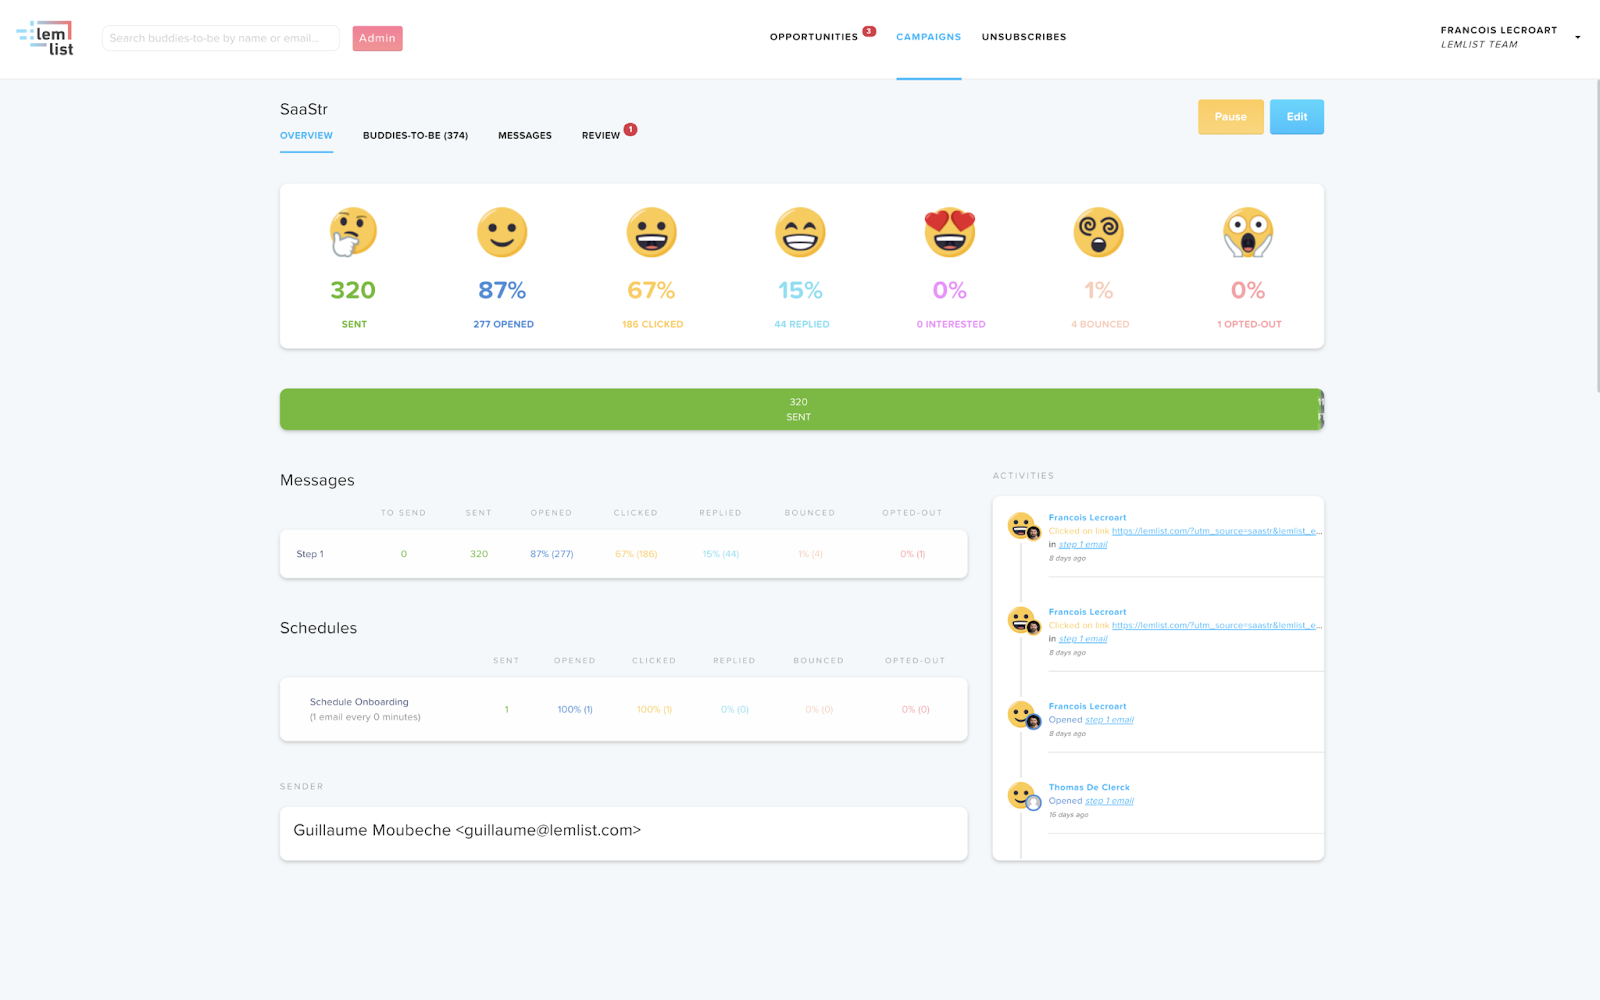
Task: Click the 186 CLICKED stat label
Action: pyautogui.click(x=652, y=324)
